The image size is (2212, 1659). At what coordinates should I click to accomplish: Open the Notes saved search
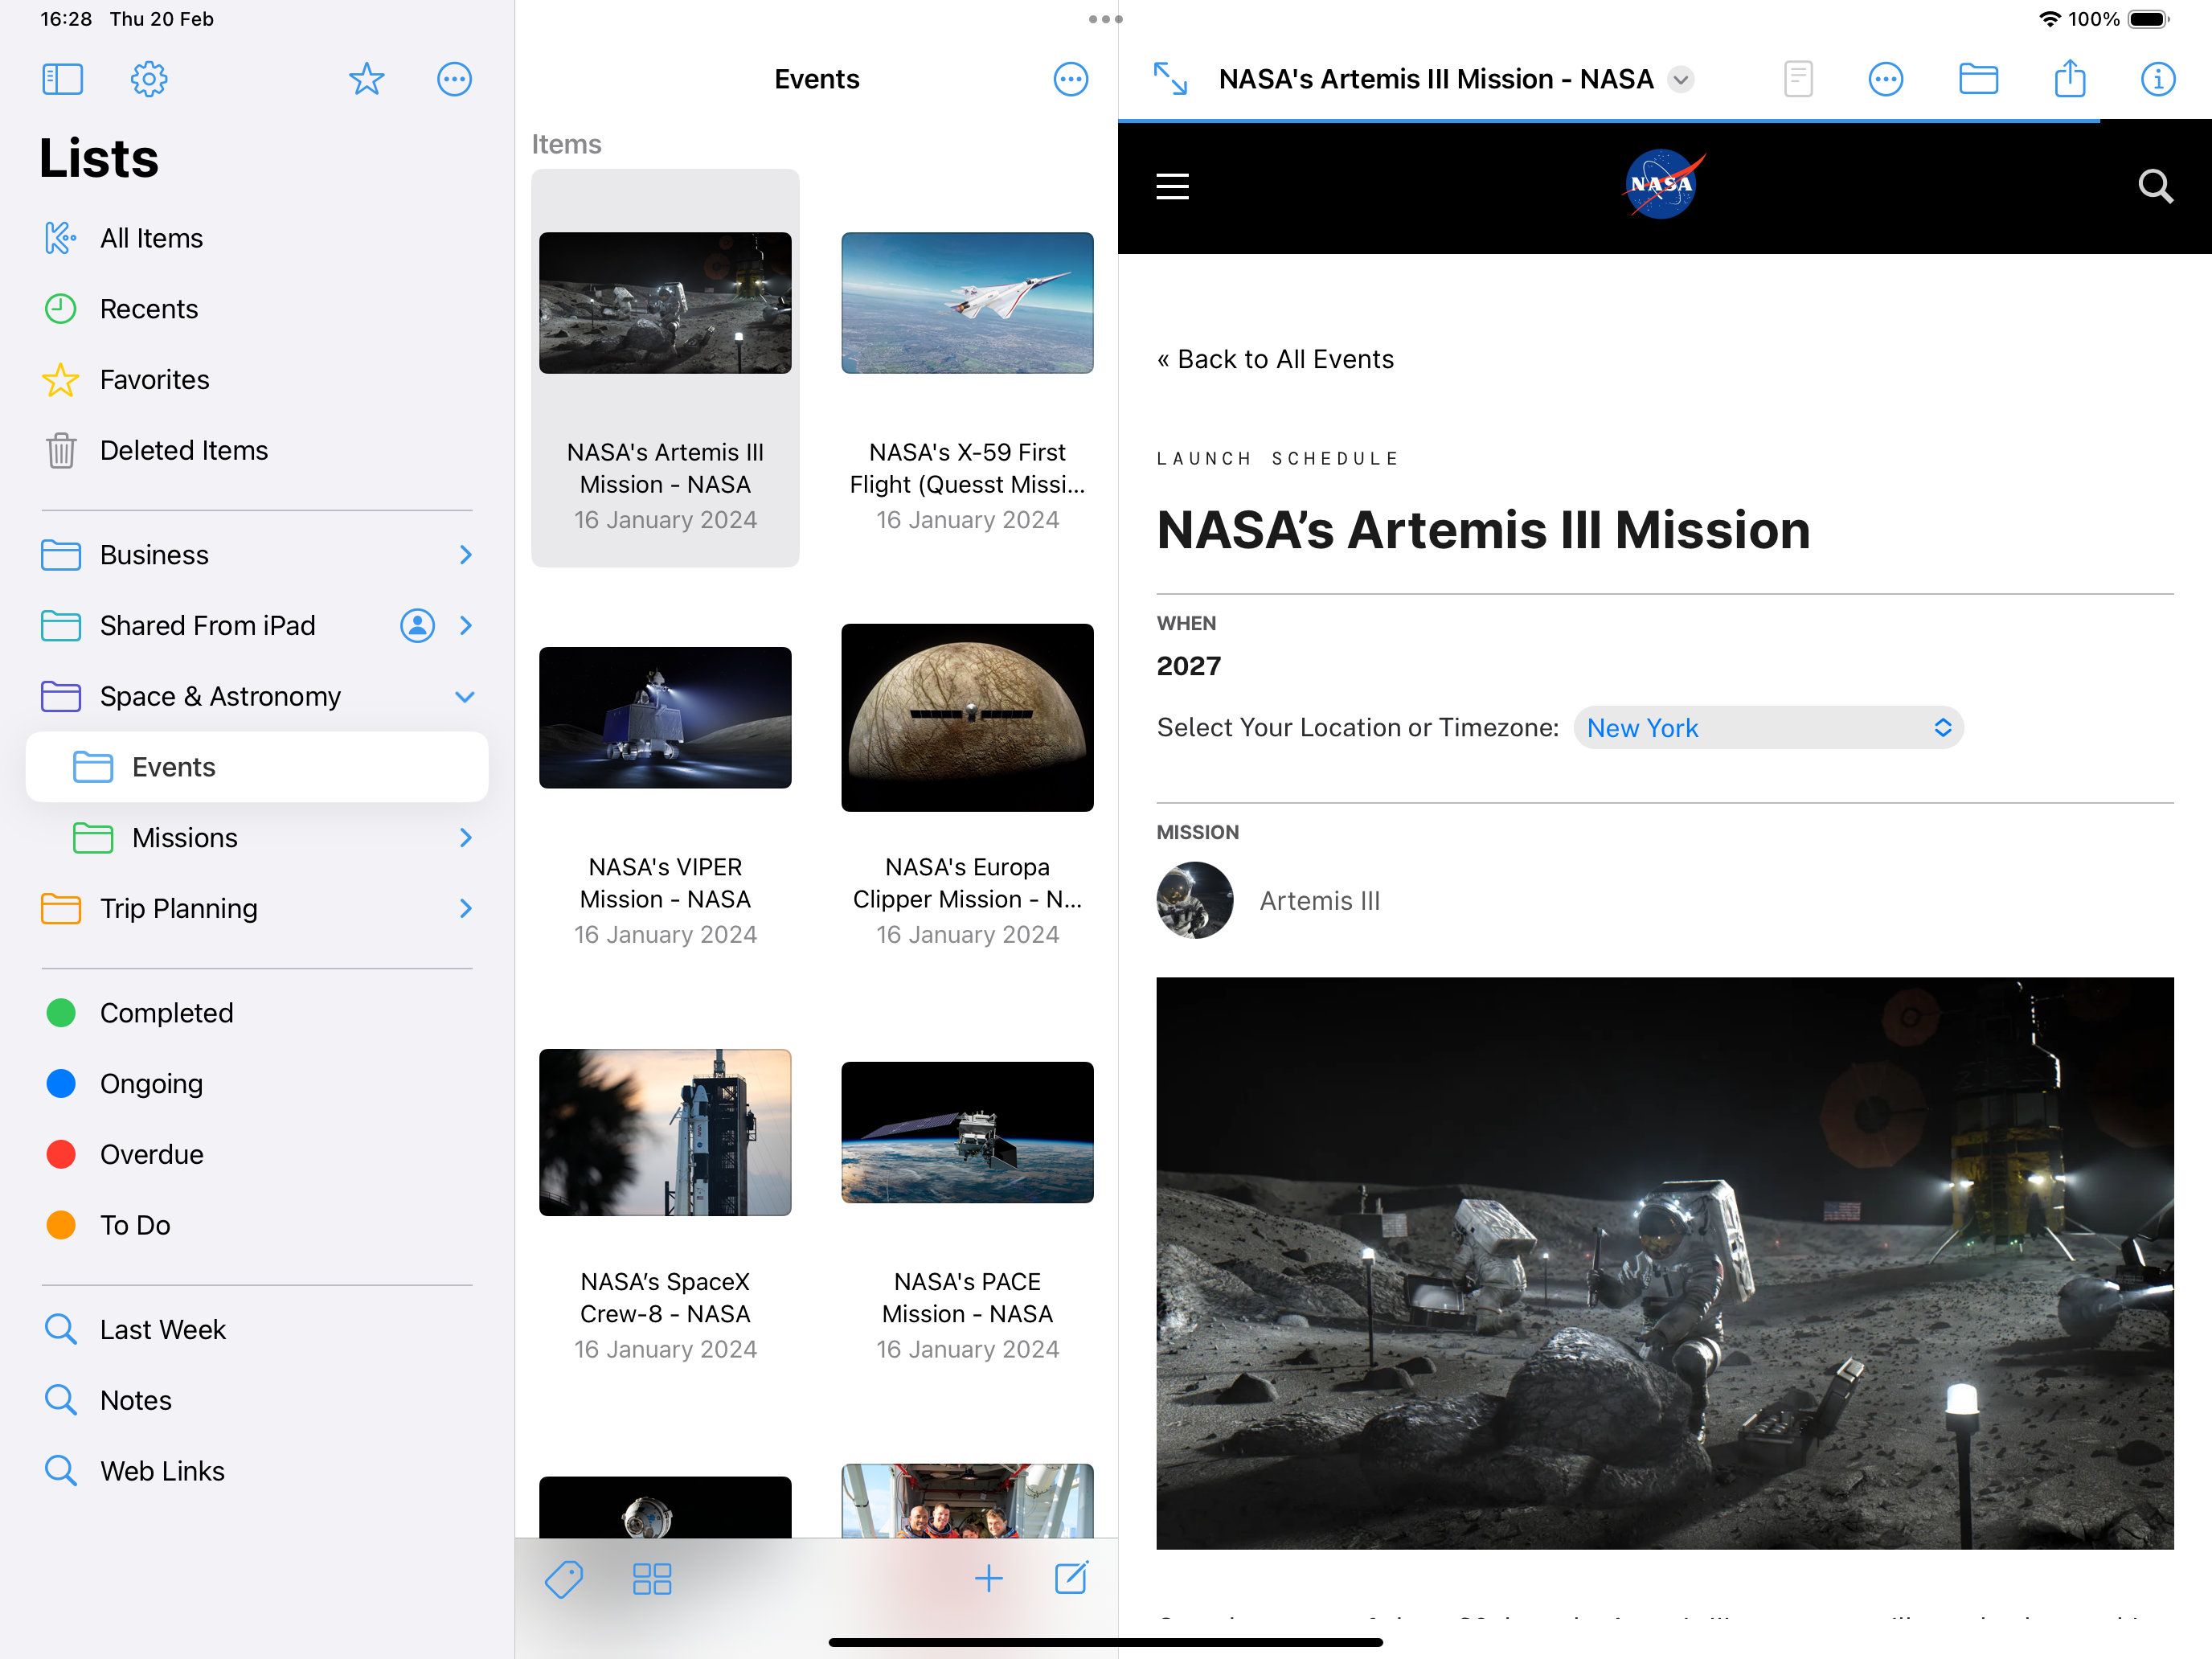pyautogui.click(x=256, y=1400)
